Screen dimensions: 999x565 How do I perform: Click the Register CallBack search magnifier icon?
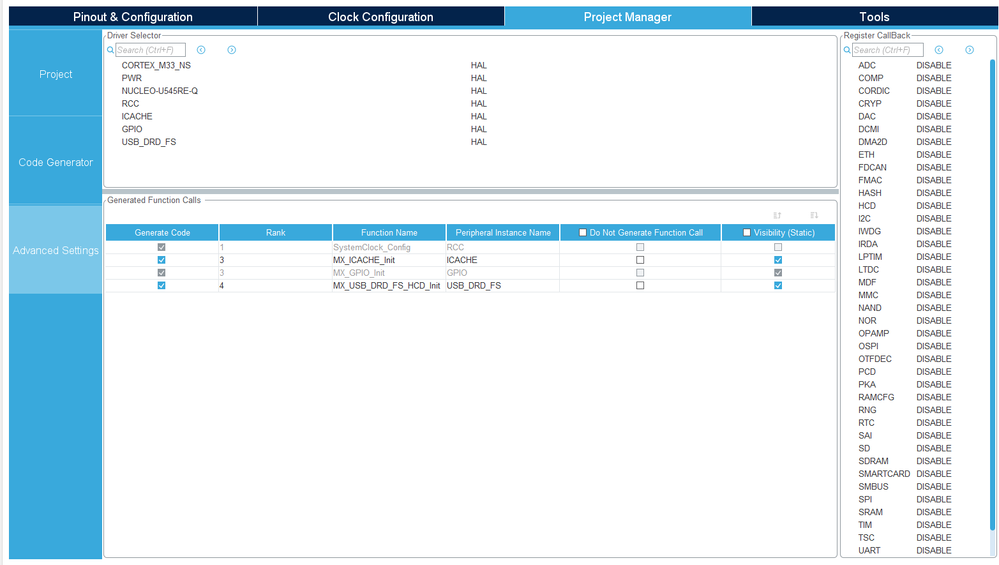click(x=847, y=50)
